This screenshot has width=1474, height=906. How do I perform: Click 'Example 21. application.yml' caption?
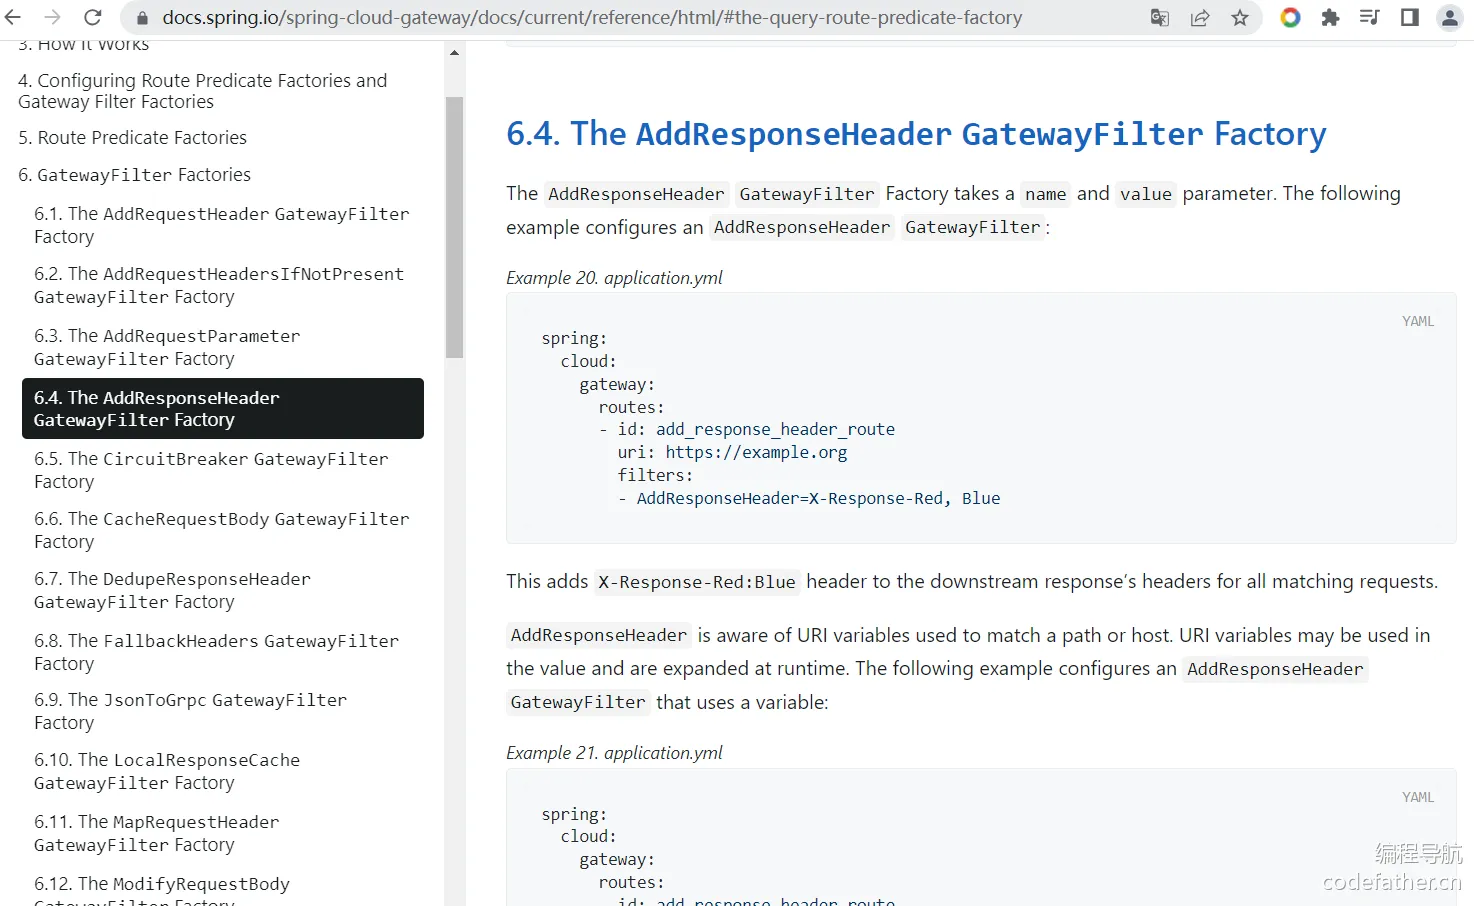[614, 753]
